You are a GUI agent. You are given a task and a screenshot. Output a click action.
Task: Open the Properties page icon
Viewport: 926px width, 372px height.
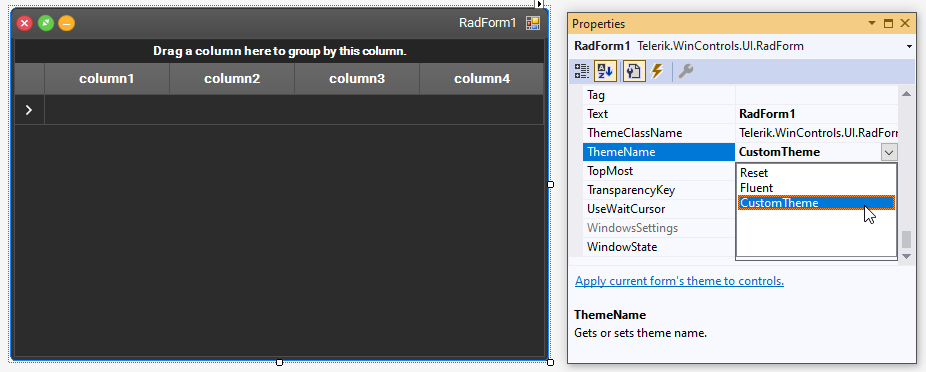(x=634, y=72)
